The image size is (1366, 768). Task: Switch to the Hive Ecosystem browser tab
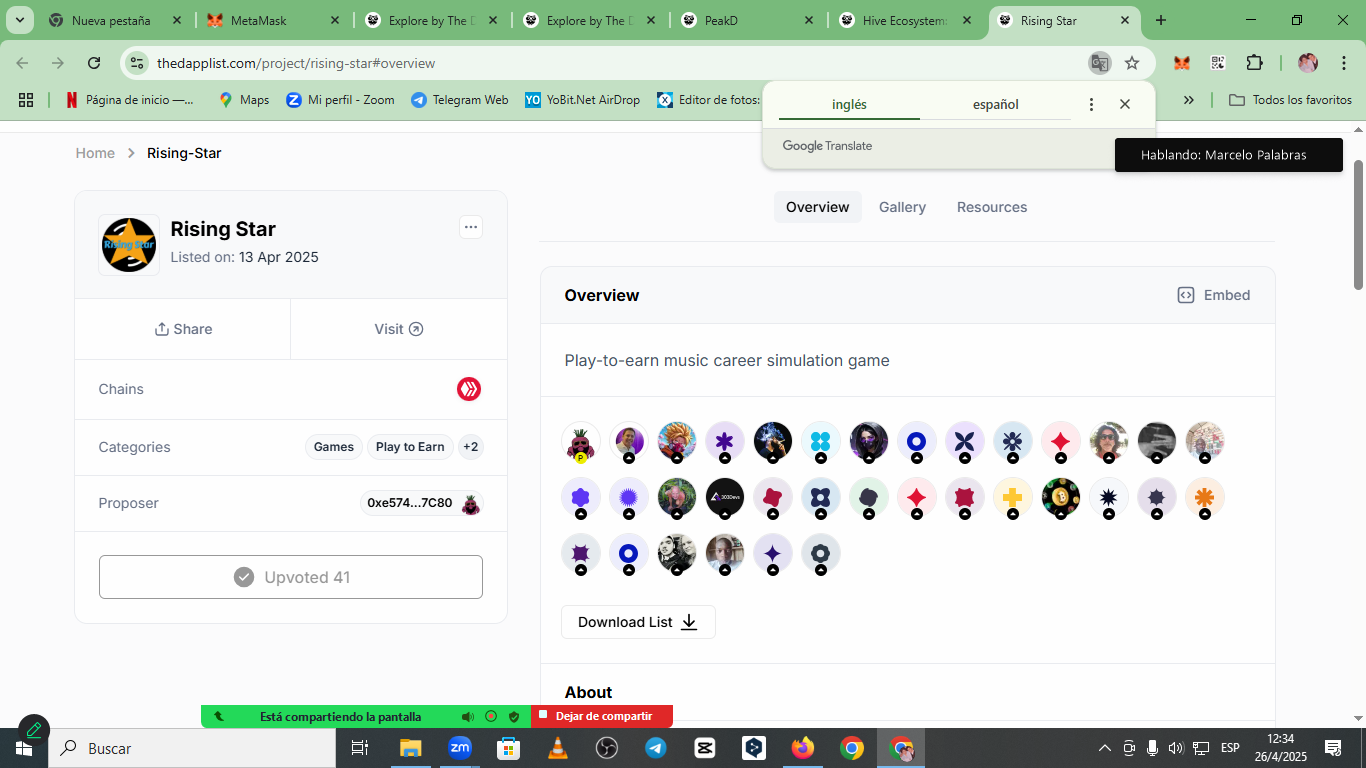coord(906,20)
